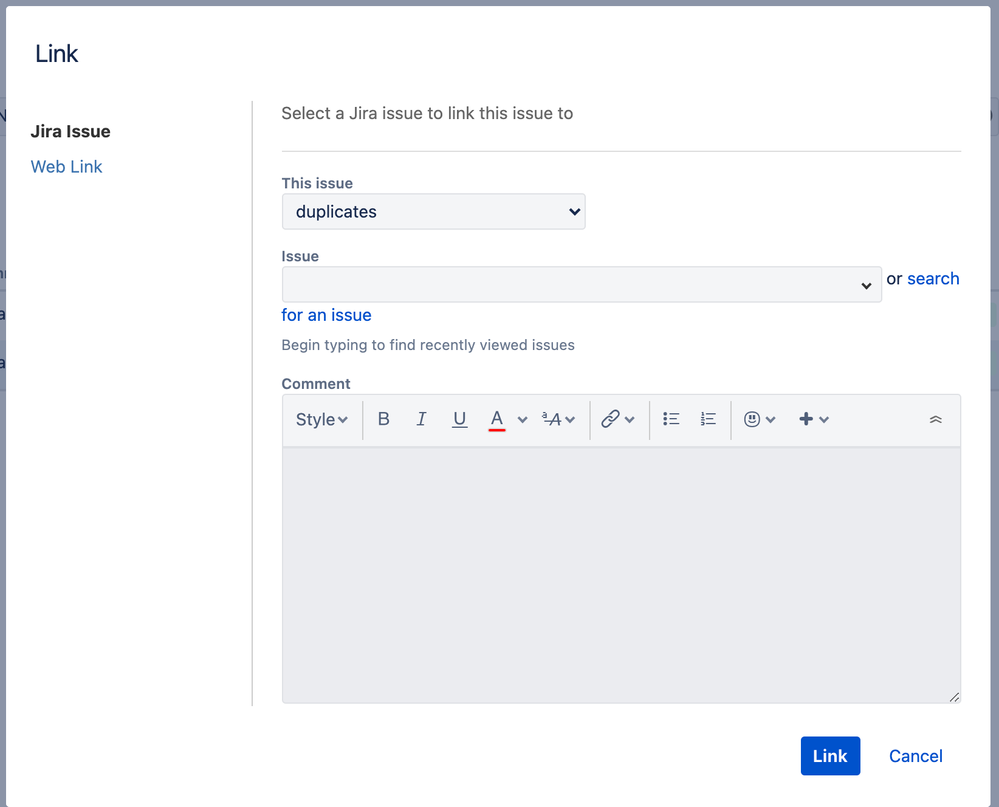Select the Jira Issue tab
The width and height of the screenshot is (999, 807).
[x=70, y=132]
